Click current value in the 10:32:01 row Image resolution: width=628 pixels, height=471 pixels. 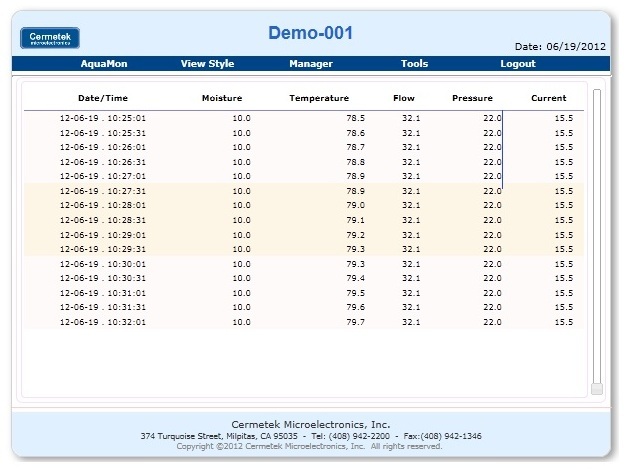[x=564, y=322]
